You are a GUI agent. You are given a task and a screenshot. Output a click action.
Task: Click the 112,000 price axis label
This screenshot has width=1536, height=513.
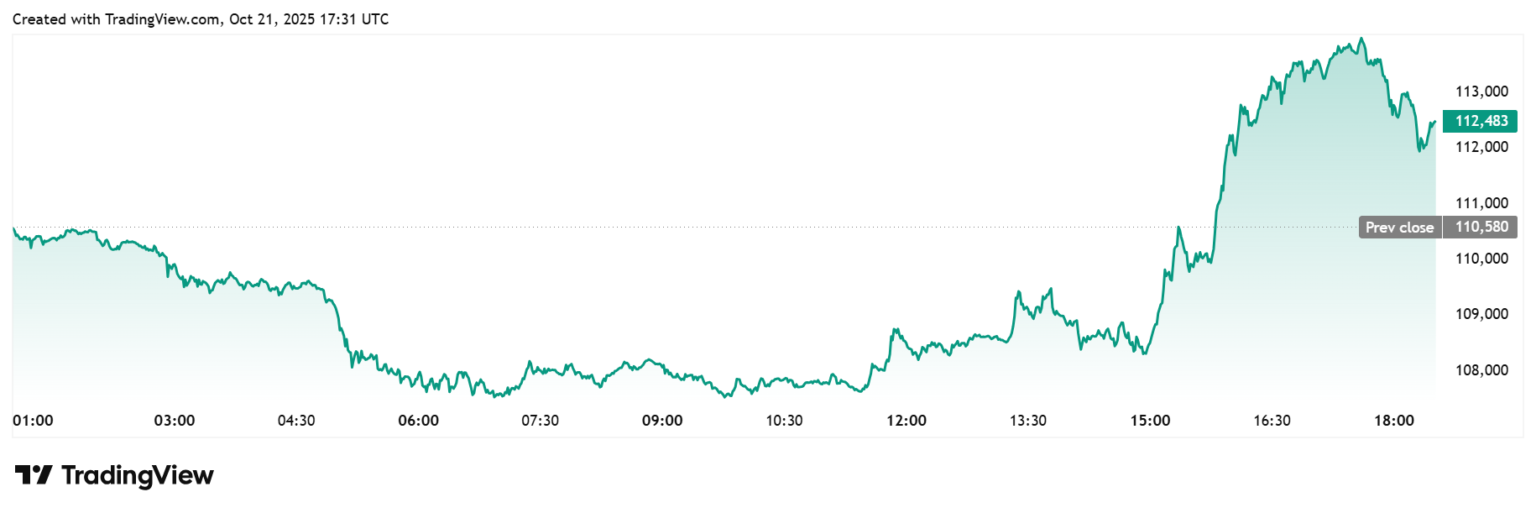coord(1480,147)
